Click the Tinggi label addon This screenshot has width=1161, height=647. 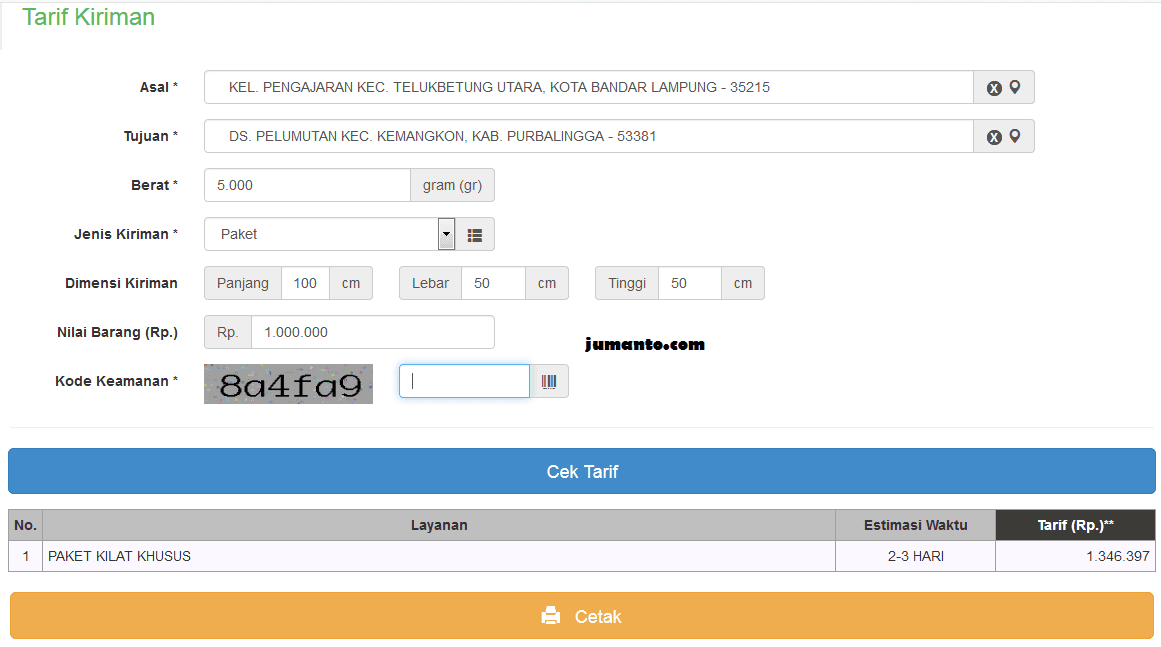point(627,283)
